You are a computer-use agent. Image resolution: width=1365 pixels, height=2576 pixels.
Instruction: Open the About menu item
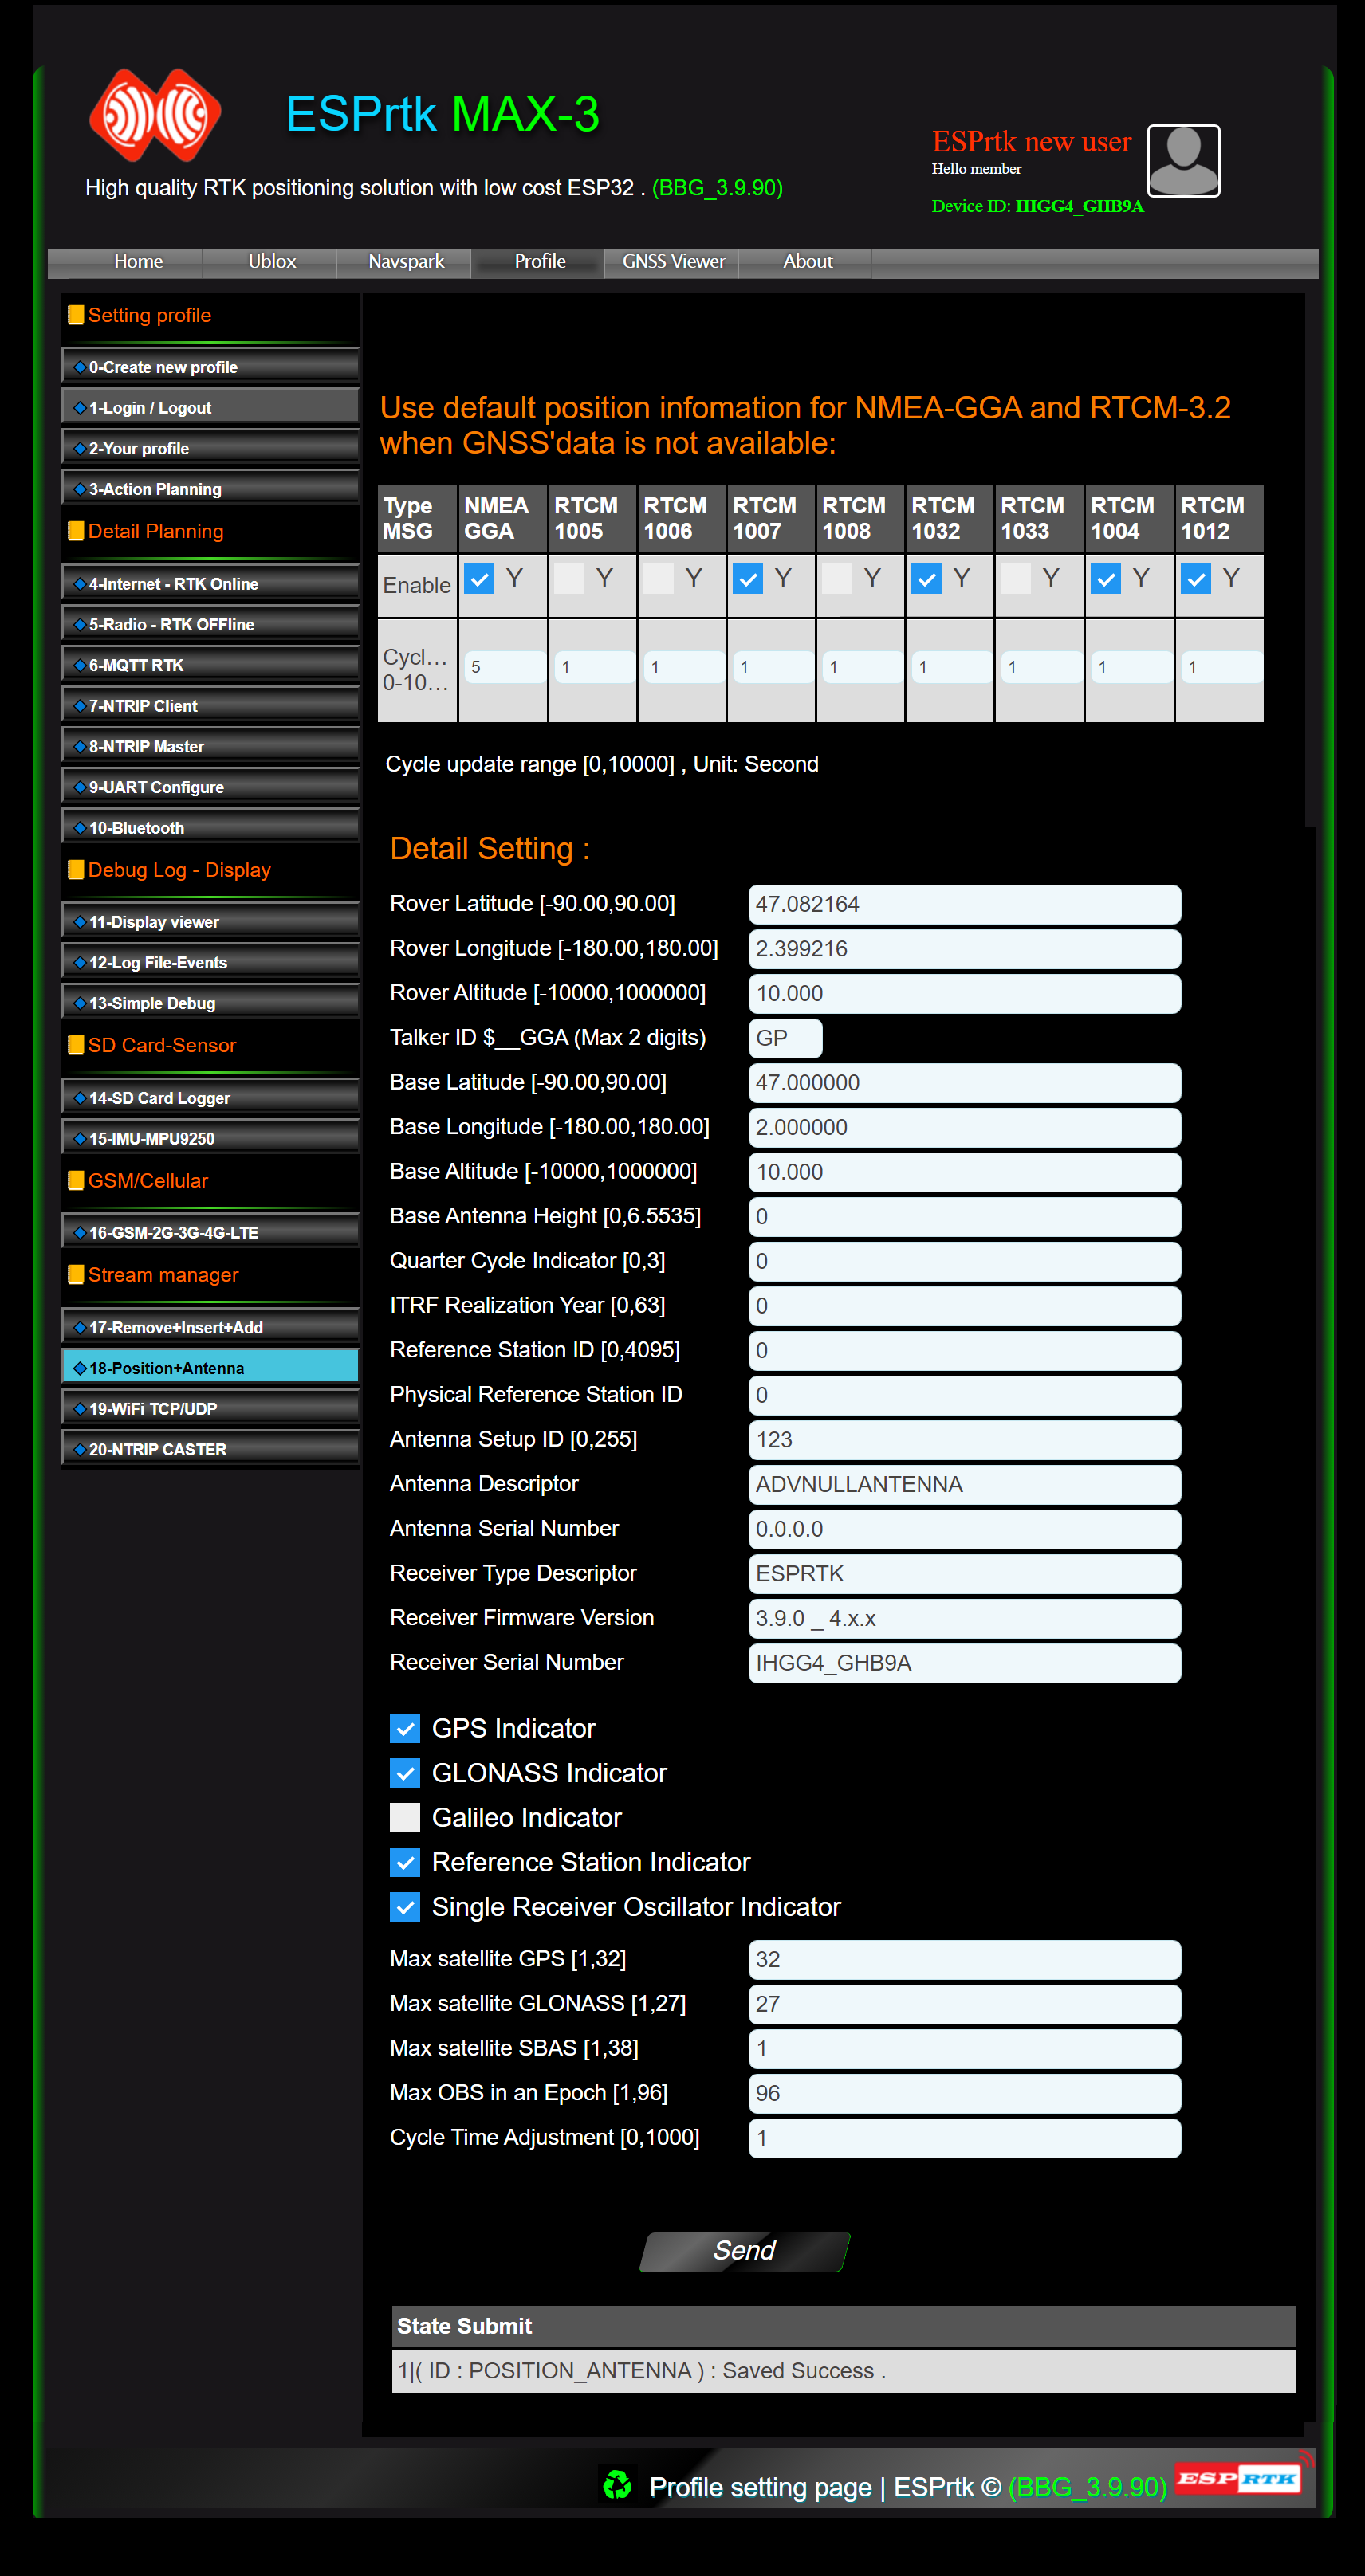click(x=807, y=262)
